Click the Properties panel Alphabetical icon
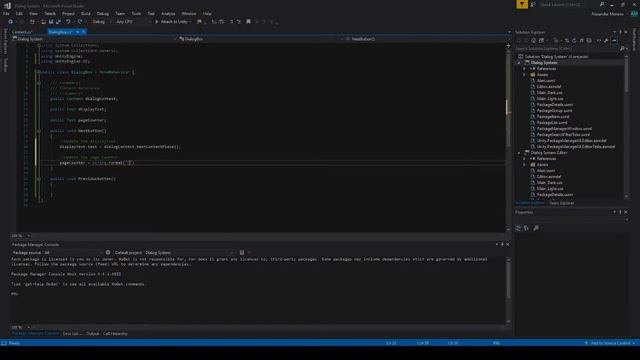Screen dimensions: 640x360 click(x=526, y=228)
